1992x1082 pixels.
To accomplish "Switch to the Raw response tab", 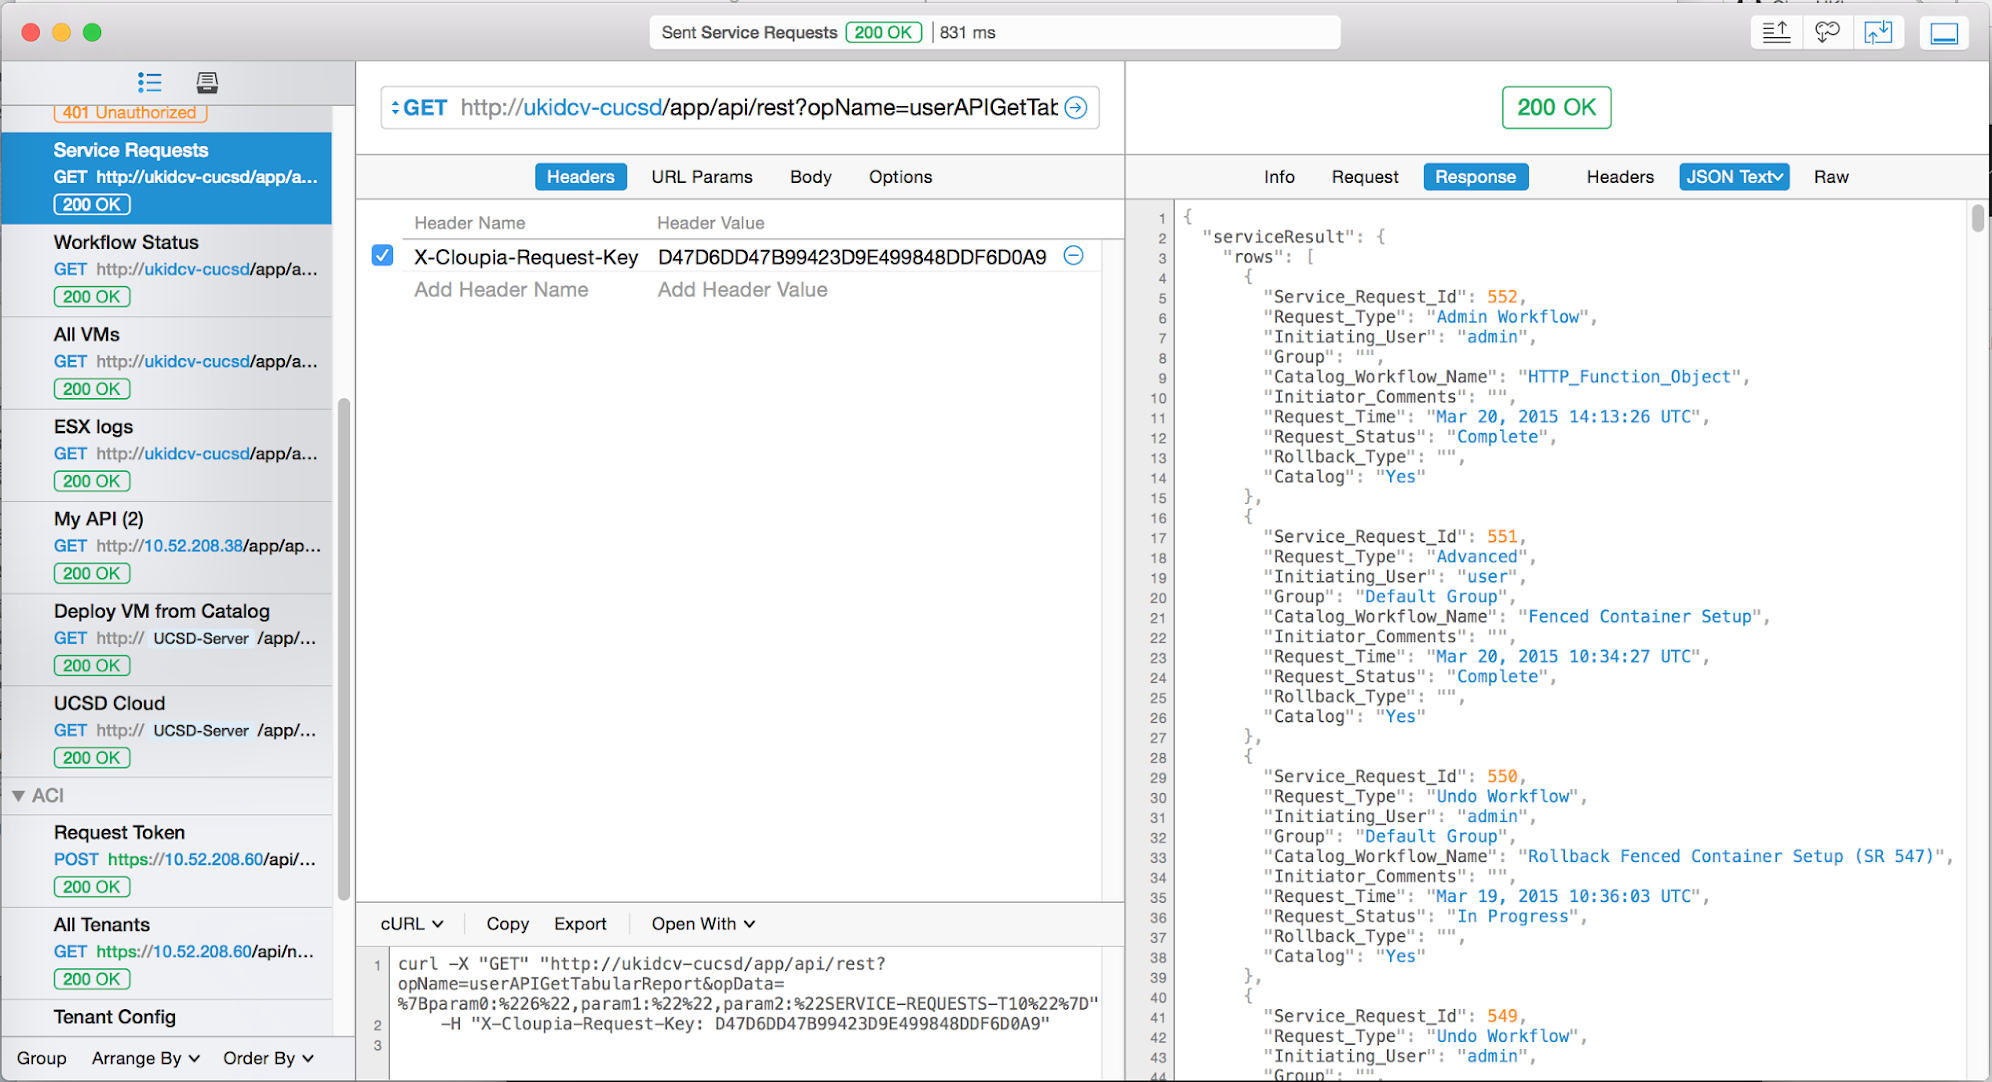I will [1830, 177].
